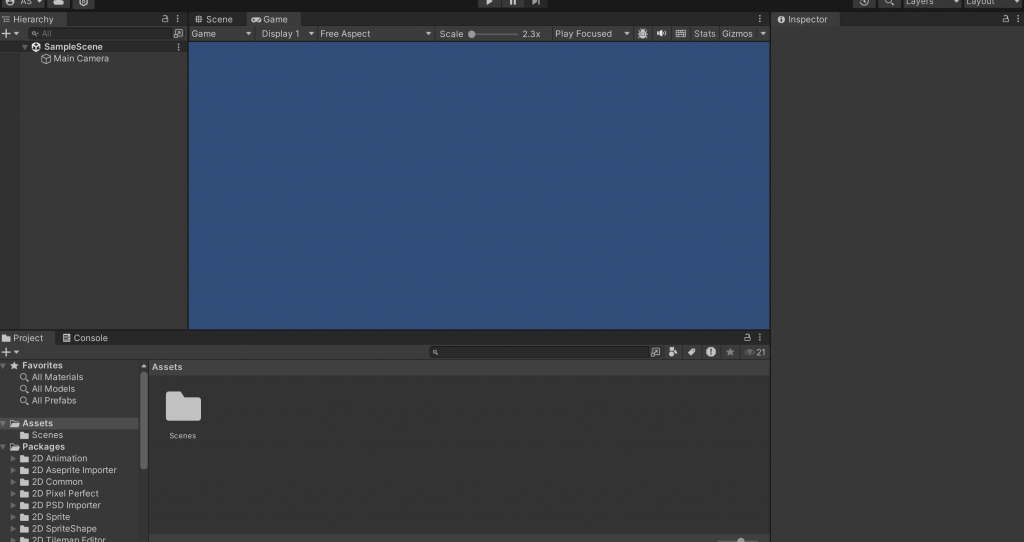This screenshot has height=542, width=1024.
Task: Expand the 2D Animation package folder
Action: click(x=13, y=458)
